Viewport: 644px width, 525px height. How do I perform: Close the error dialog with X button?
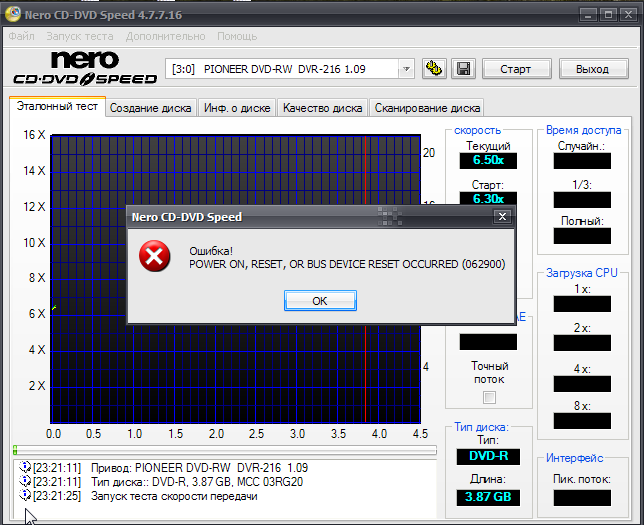(502, 216)
